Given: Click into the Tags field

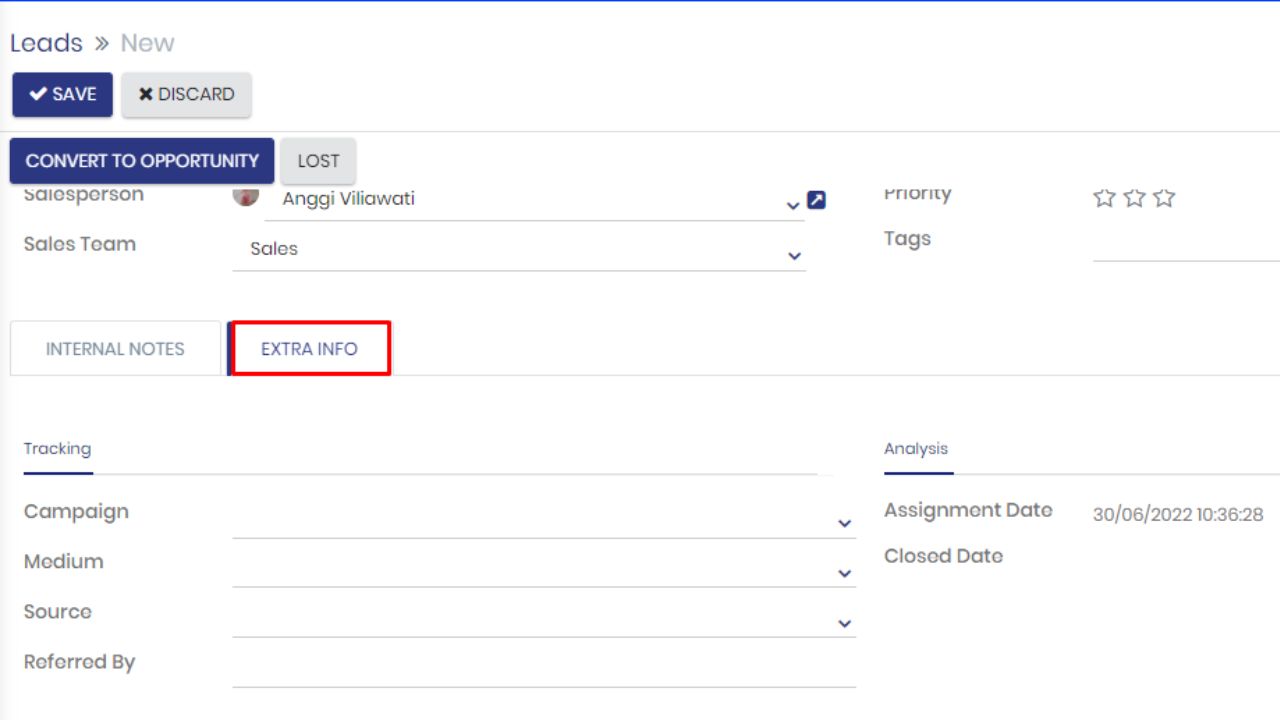Looking at the screenshot, I should (x=1185, y=244).
